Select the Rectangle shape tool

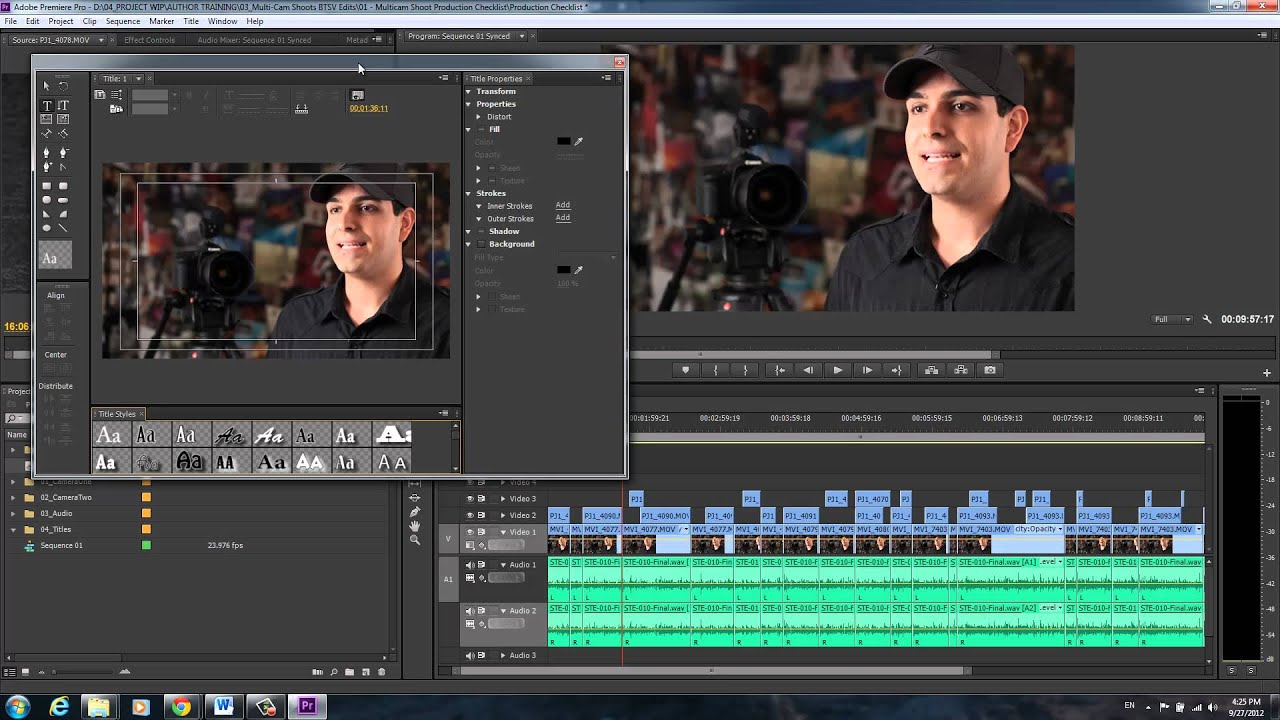coord(47,186)
